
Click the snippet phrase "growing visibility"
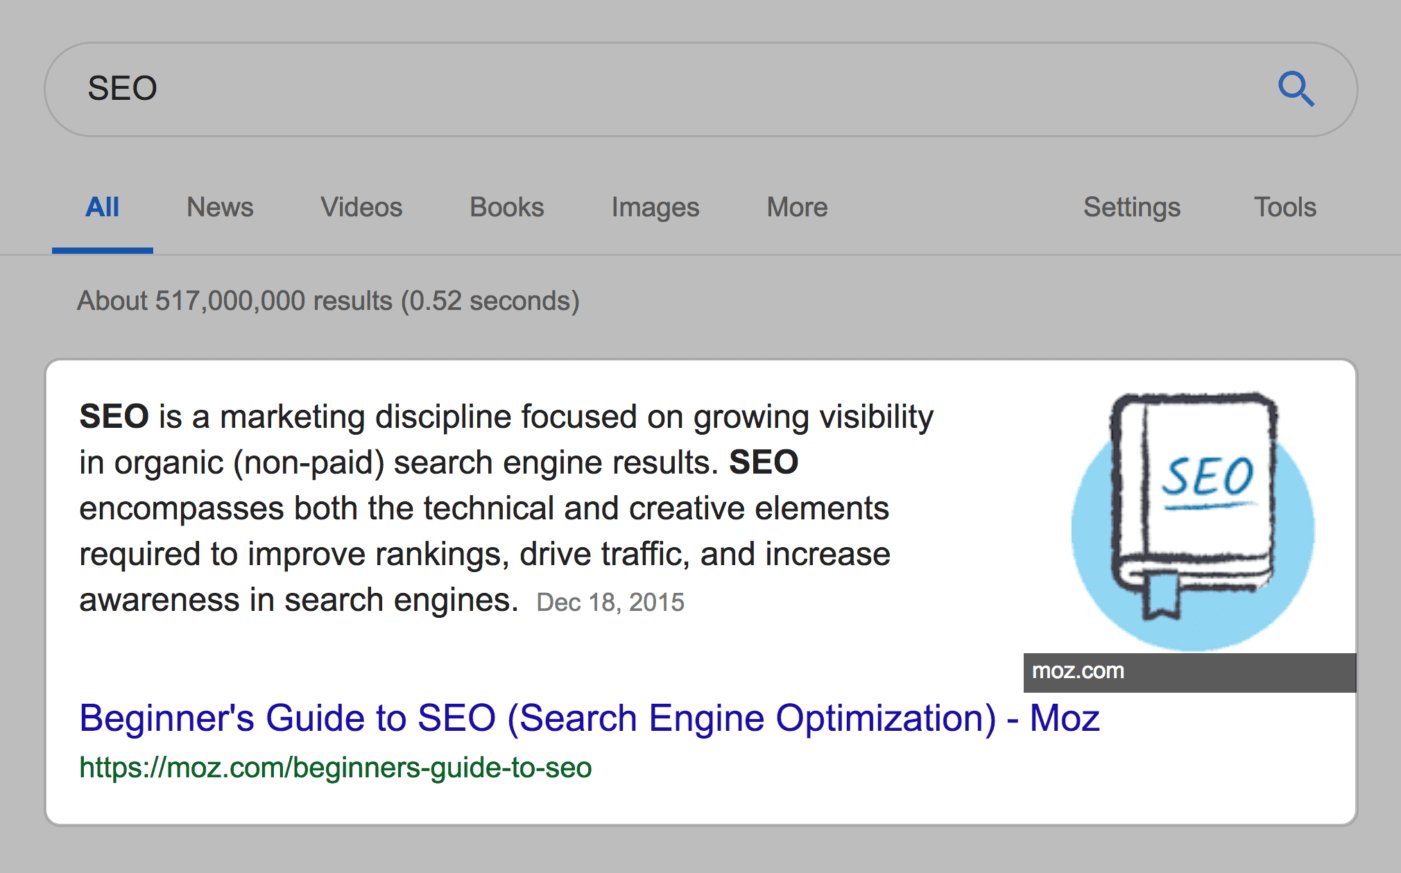coord(813,416)
